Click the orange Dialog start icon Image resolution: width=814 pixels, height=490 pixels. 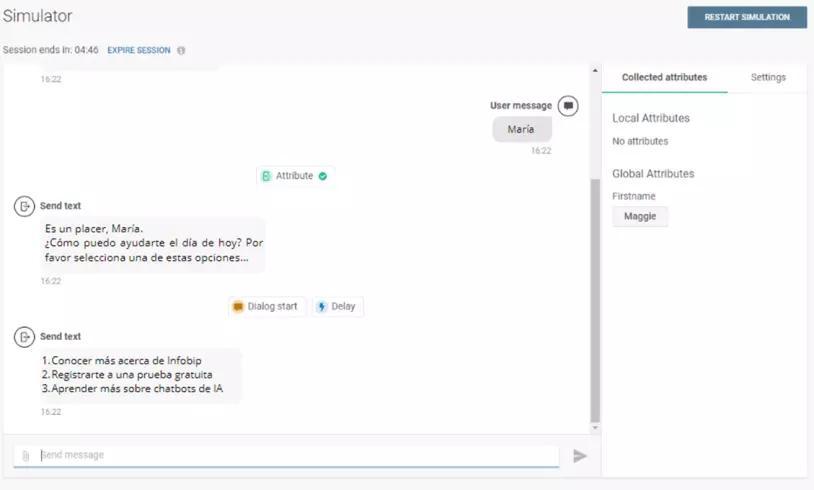point(238,306)
